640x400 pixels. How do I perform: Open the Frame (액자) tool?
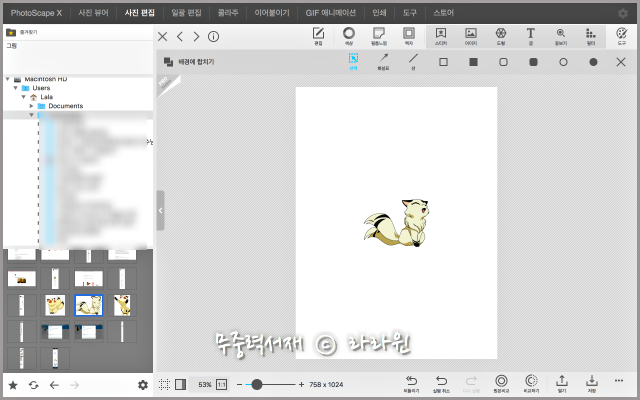(x=409, y=36)
